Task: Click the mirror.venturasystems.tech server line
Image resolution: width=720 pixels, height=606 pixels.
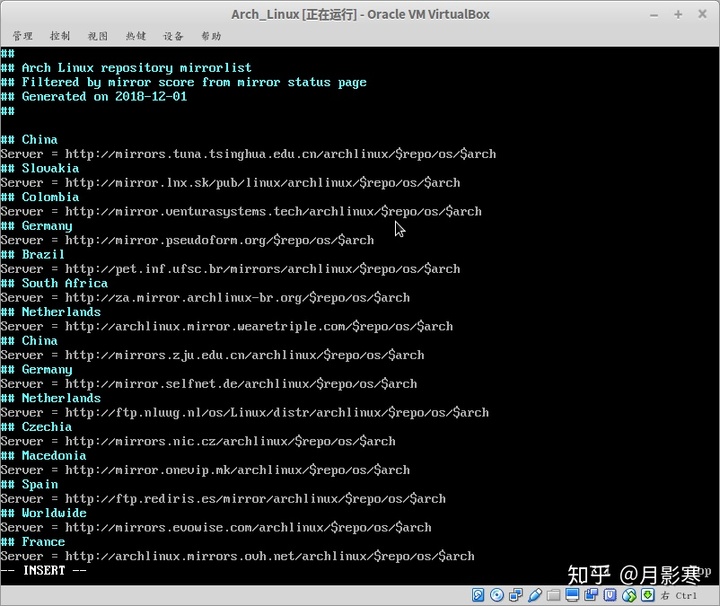Action: click(242, 211)
